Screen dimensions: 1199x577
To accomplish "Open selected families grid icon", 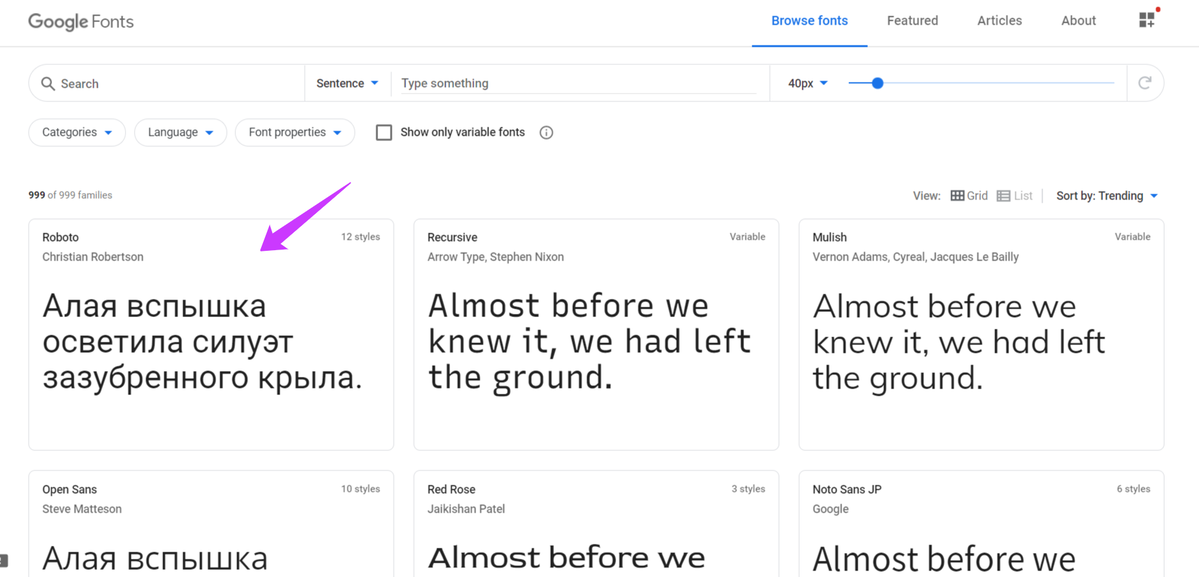I will (1147, 21).
